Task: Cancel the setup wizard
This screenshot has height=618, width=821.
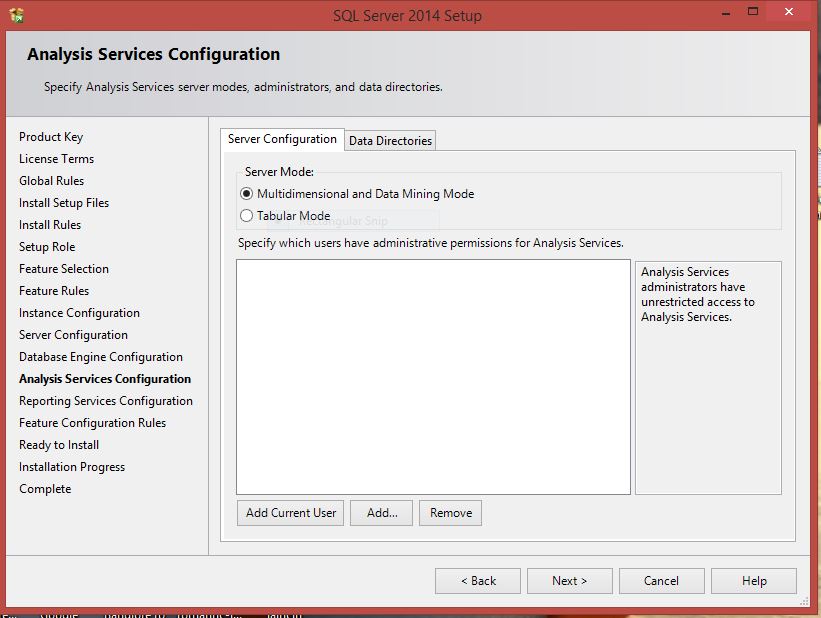Action: [661, 581]
